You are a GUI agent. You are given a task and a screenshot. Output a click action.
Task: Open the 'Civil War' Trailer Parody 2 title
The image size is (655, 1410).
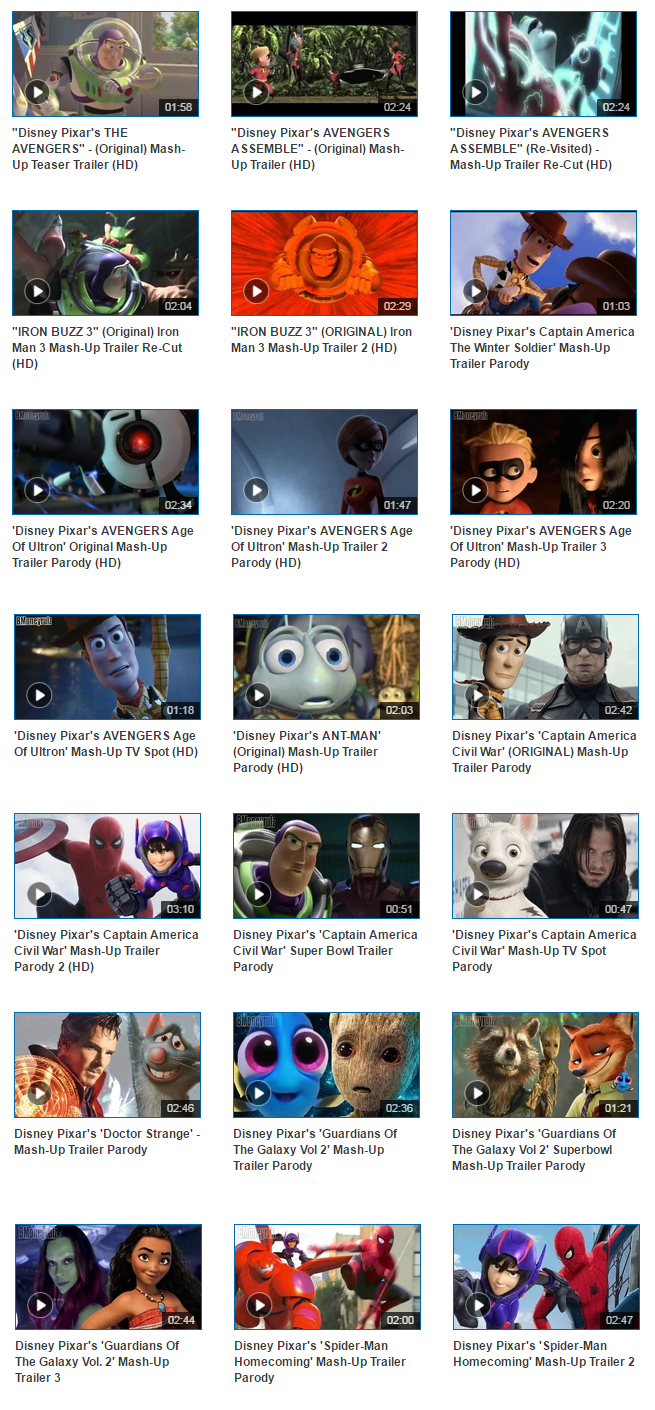(x=106, y=951)
